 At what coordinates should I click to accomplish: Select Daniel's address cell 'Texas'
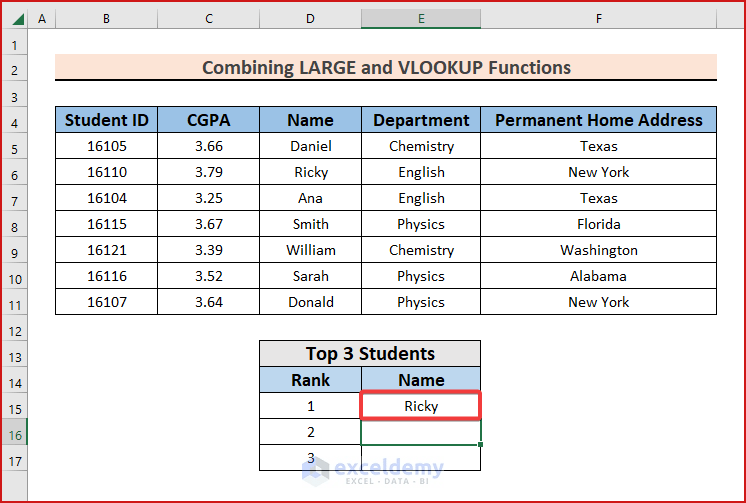[x=599, y=146]
